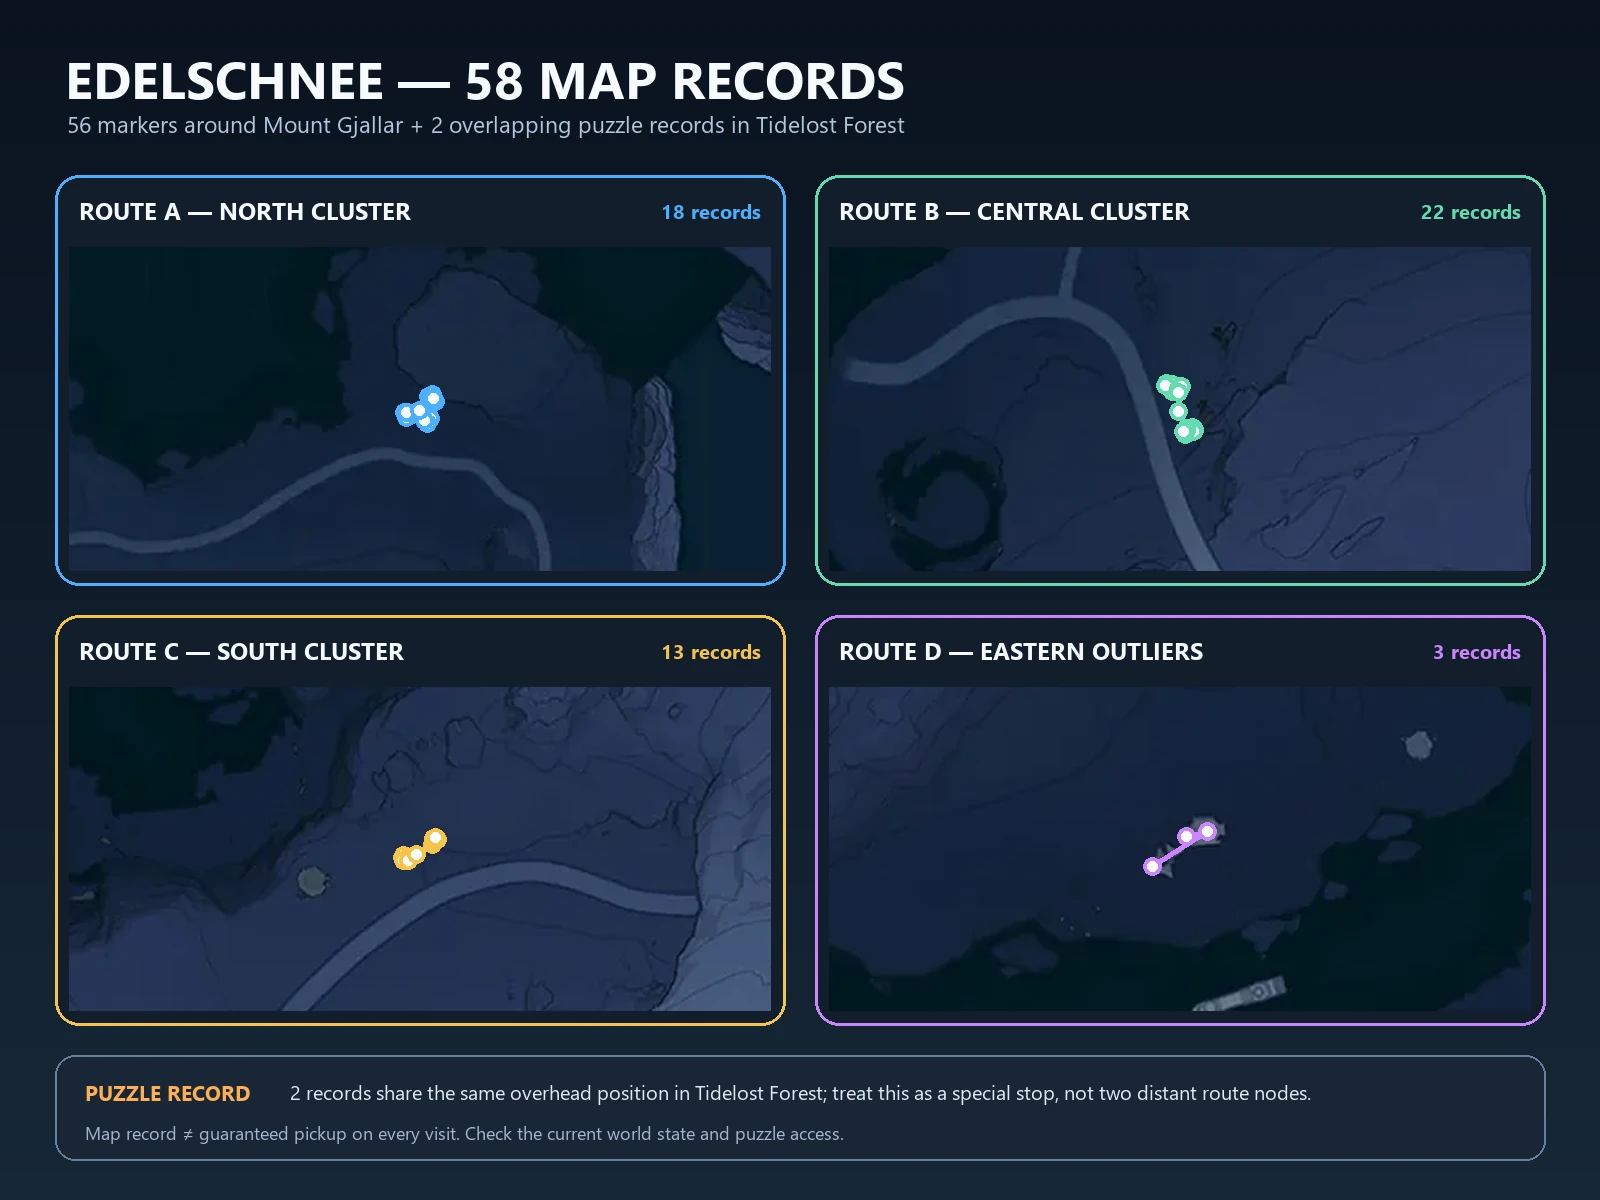The height and width of the screenshot is (1200, 1600).
Task: Click the "EDELSCHNEE — 58 MAP RECORDS" title
Action: [x=485, y=82]
